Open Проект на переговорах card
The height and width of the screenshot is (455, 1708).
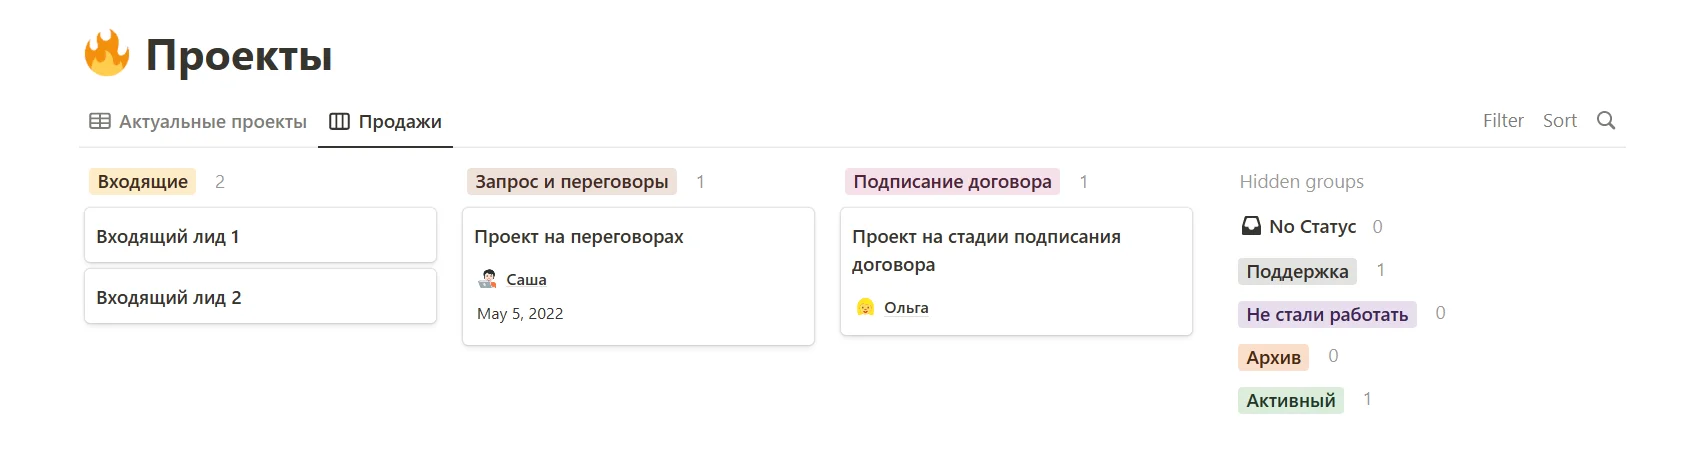(x=638, y=237)
